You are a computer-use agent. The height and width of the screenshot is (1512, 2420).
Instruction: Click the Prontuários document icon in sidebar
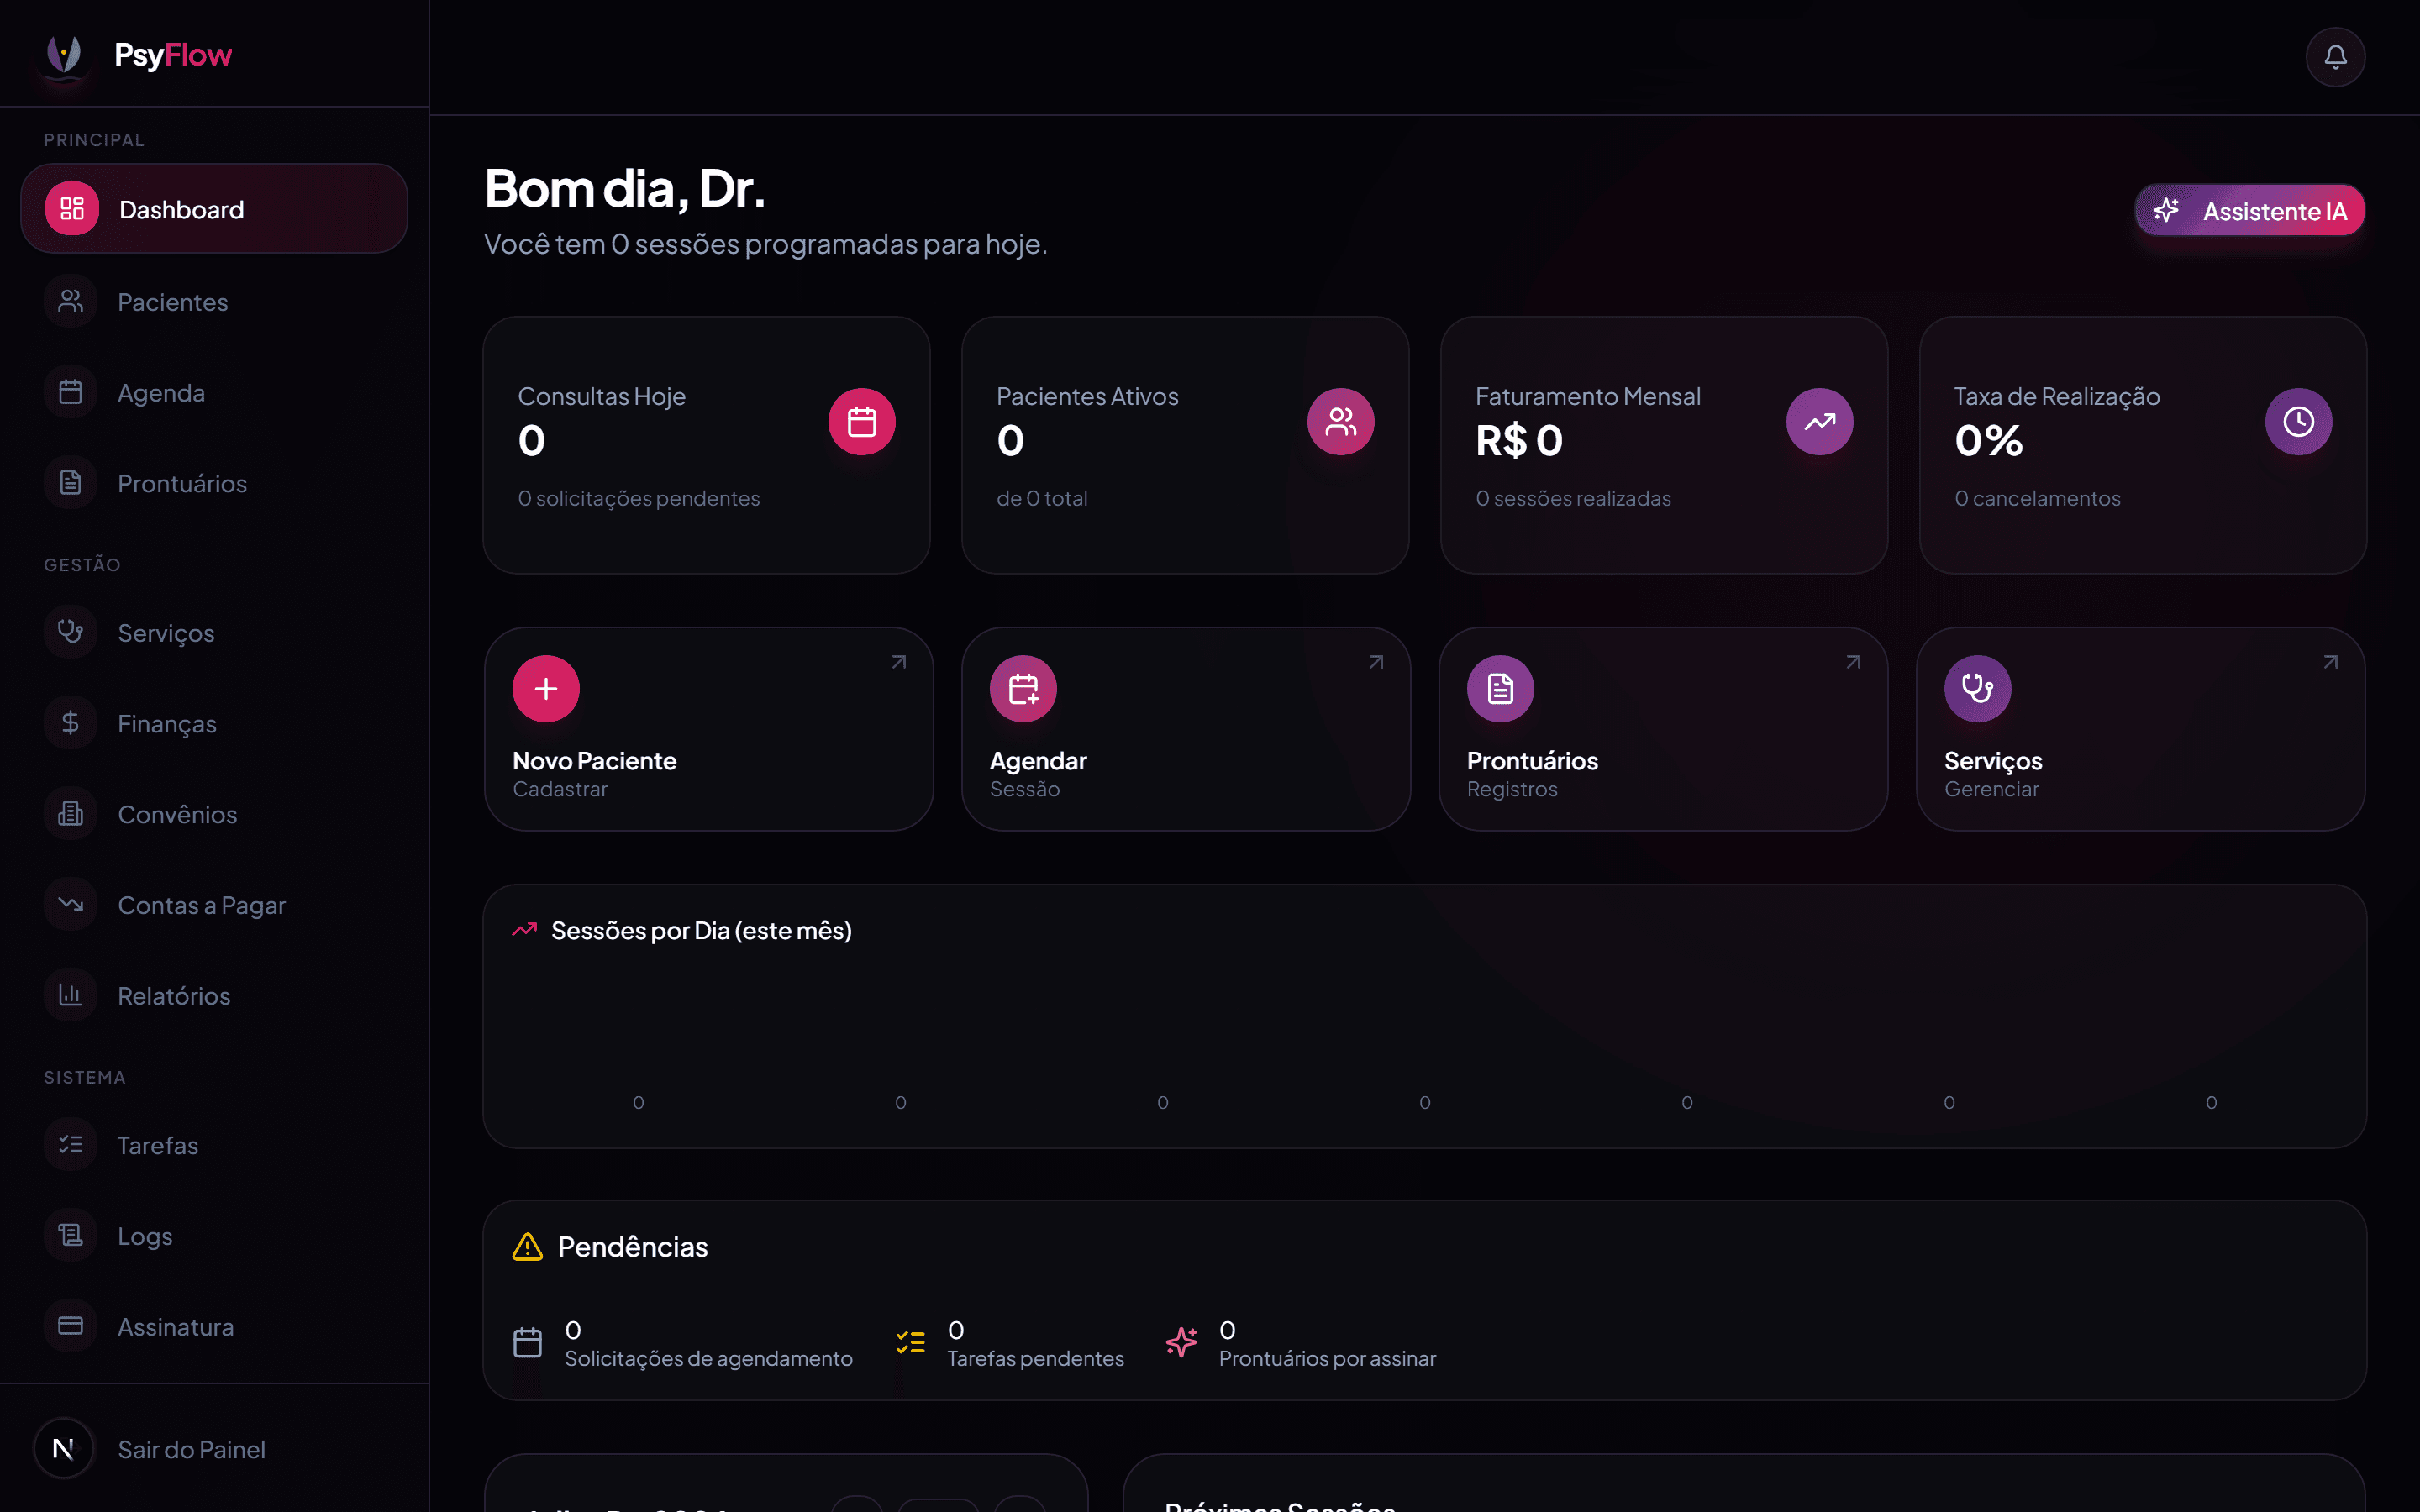coord(70,483)
